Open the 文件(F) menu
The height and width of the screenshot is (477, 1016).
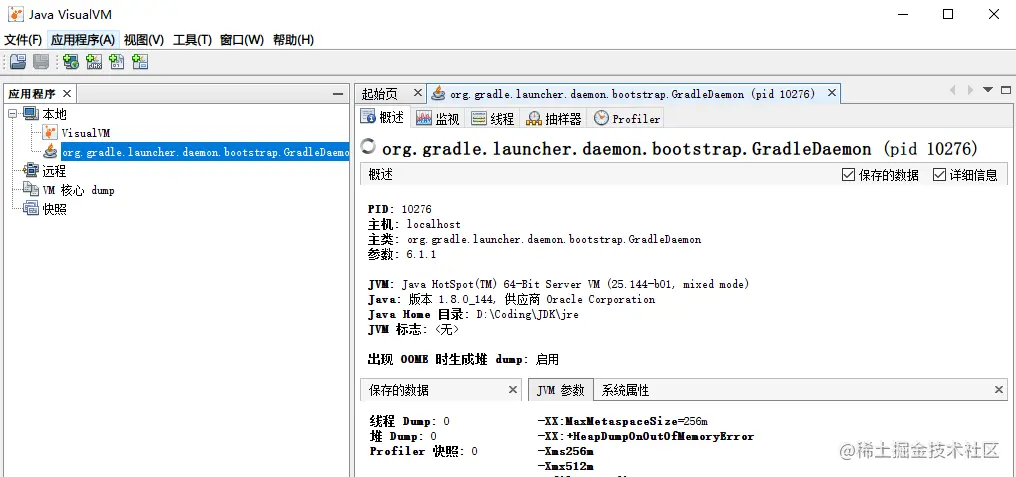click(23, 40)
